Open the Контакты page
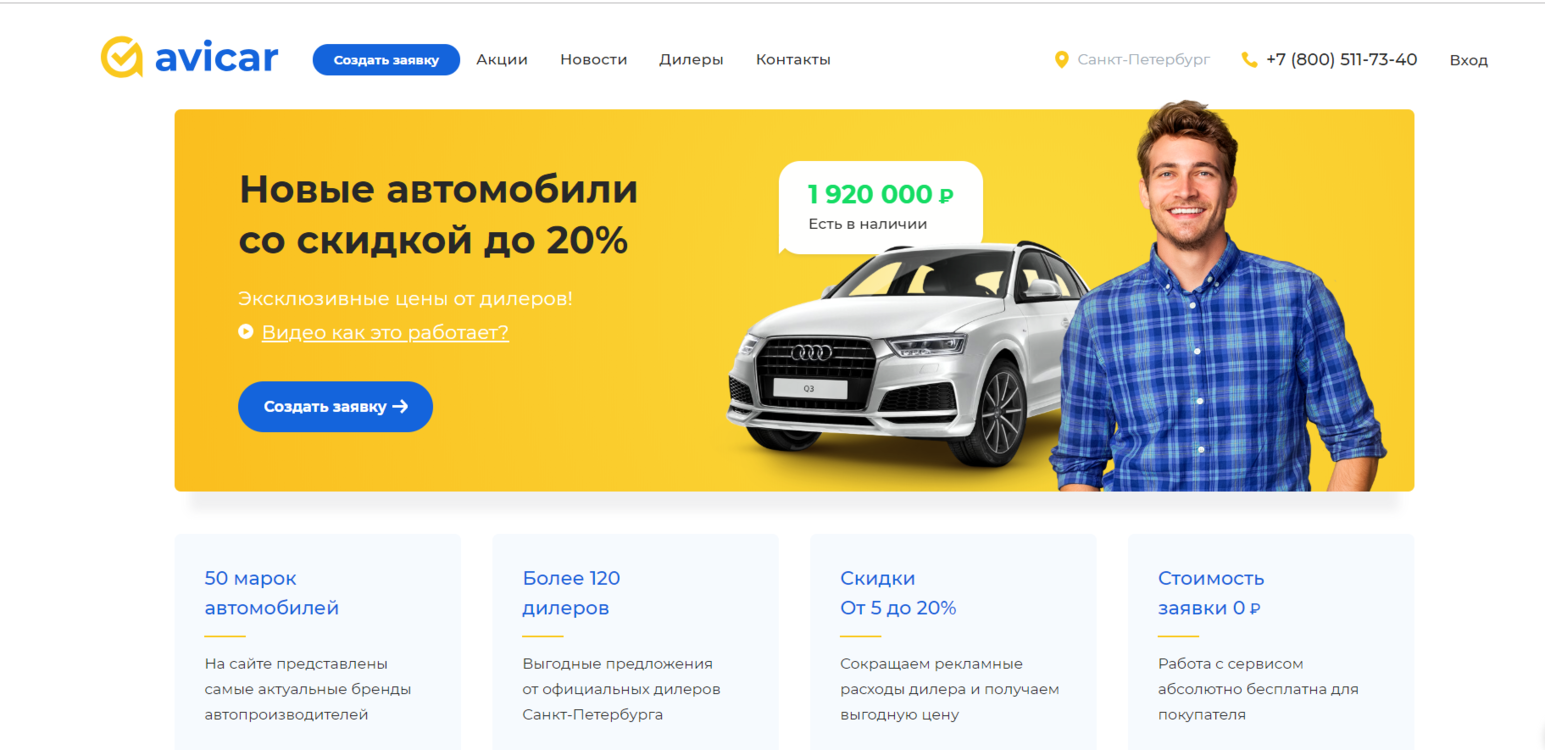This screenshot has width=1545, height=750. 793,60
